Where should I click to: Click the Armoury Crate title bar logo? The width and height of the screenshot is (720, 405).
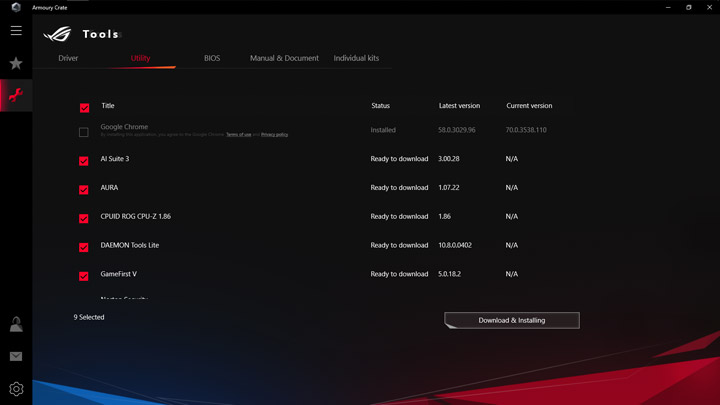click(16, 7)
